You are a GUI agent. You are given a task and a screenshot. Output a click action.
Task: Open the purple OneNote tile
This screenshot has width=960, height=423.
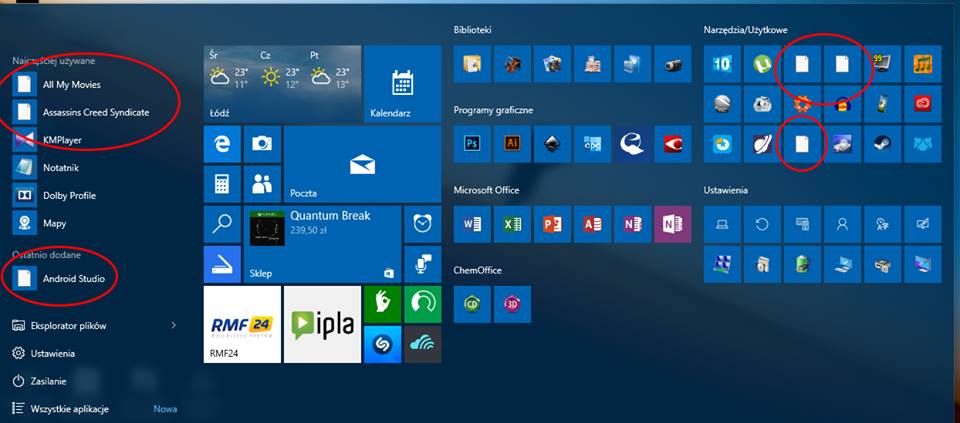672,224
